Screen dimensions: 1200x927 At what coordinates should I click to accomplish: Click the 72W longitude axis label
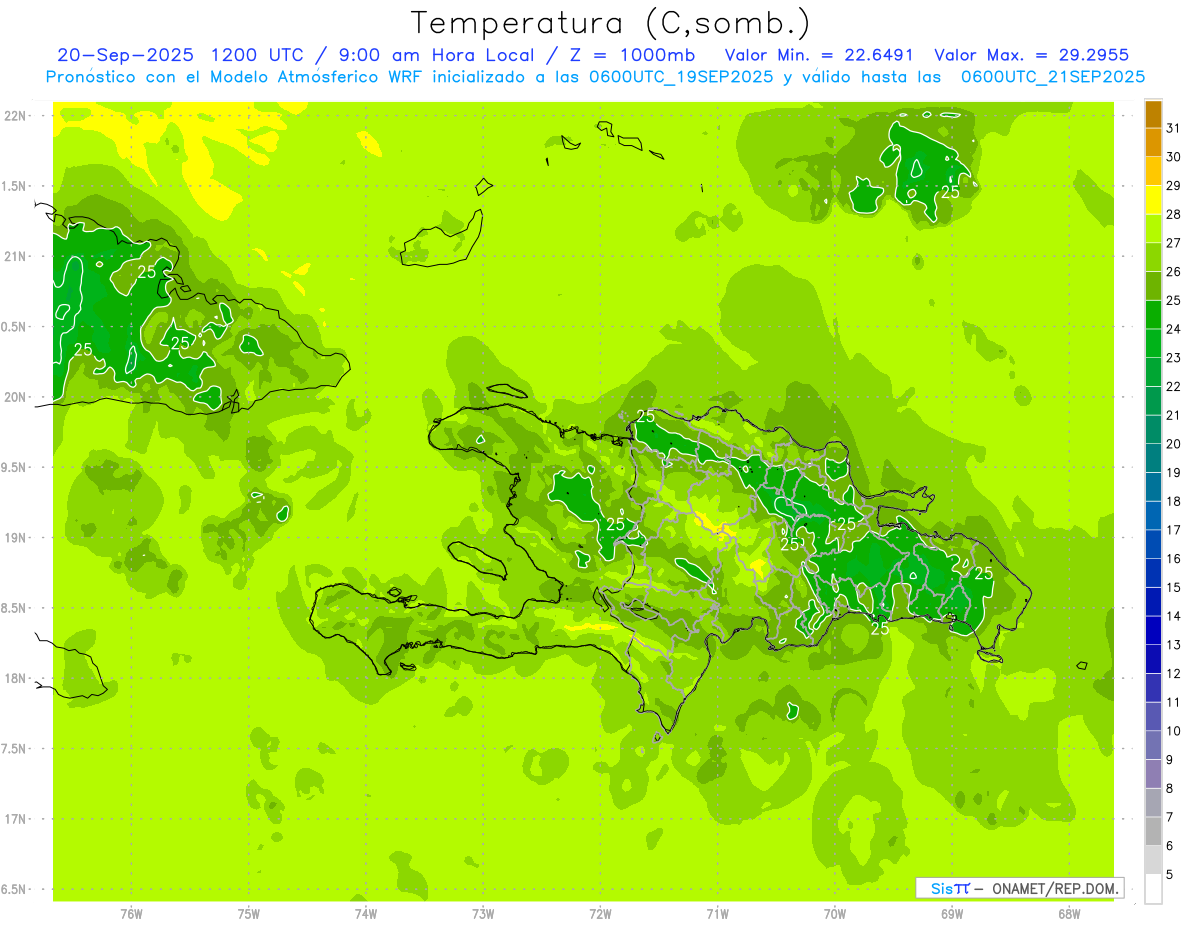pyautogui.click(x=600, y=913)
